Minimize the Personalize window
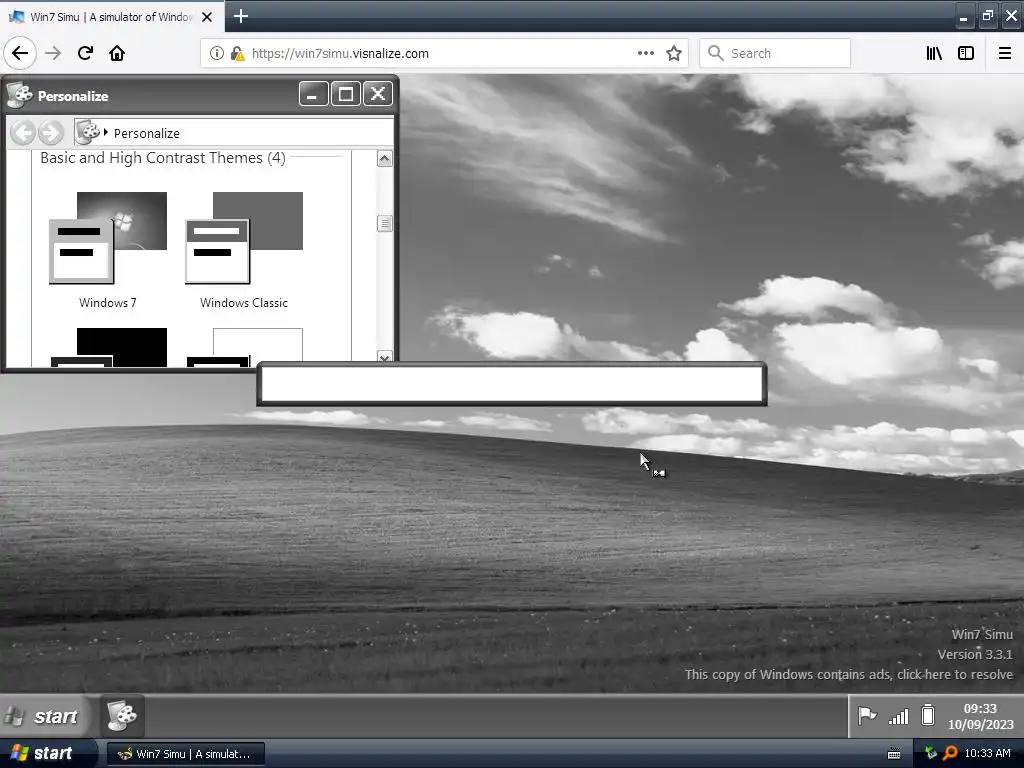 [x=313, y=94]
